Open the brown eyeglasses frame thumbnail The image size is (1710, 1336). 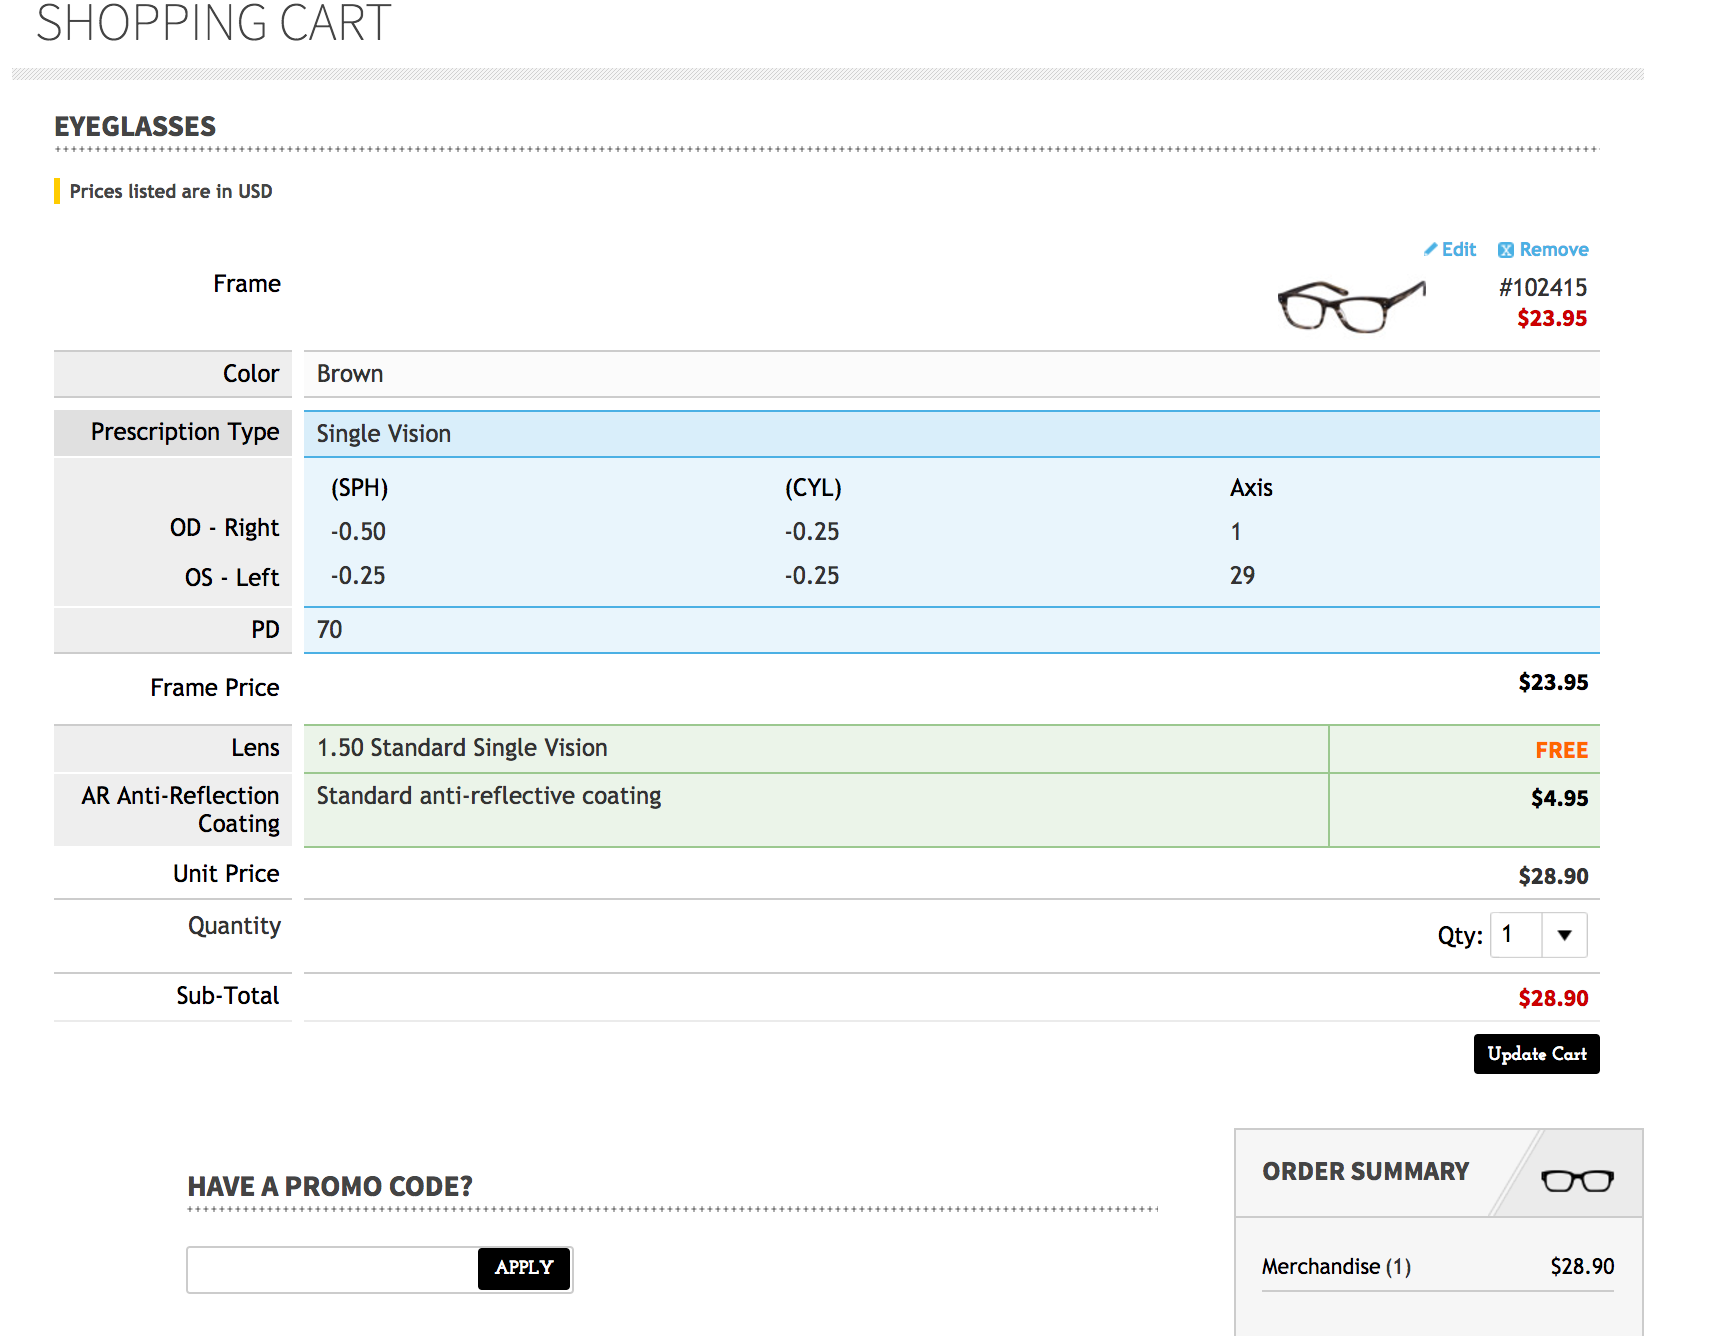[1351, 304]
